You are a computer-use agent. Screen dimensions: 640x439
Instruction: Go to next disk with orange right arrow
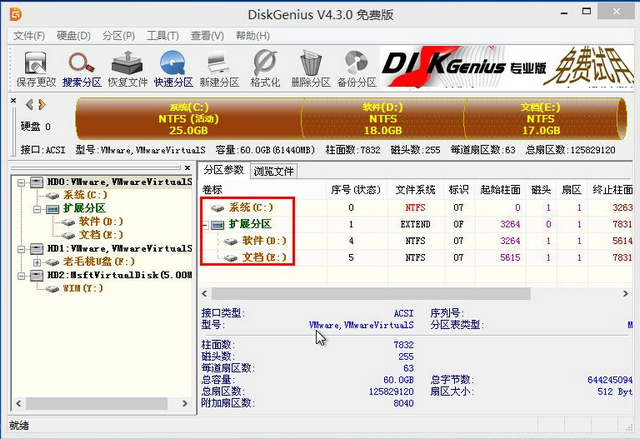pos(42,104)
